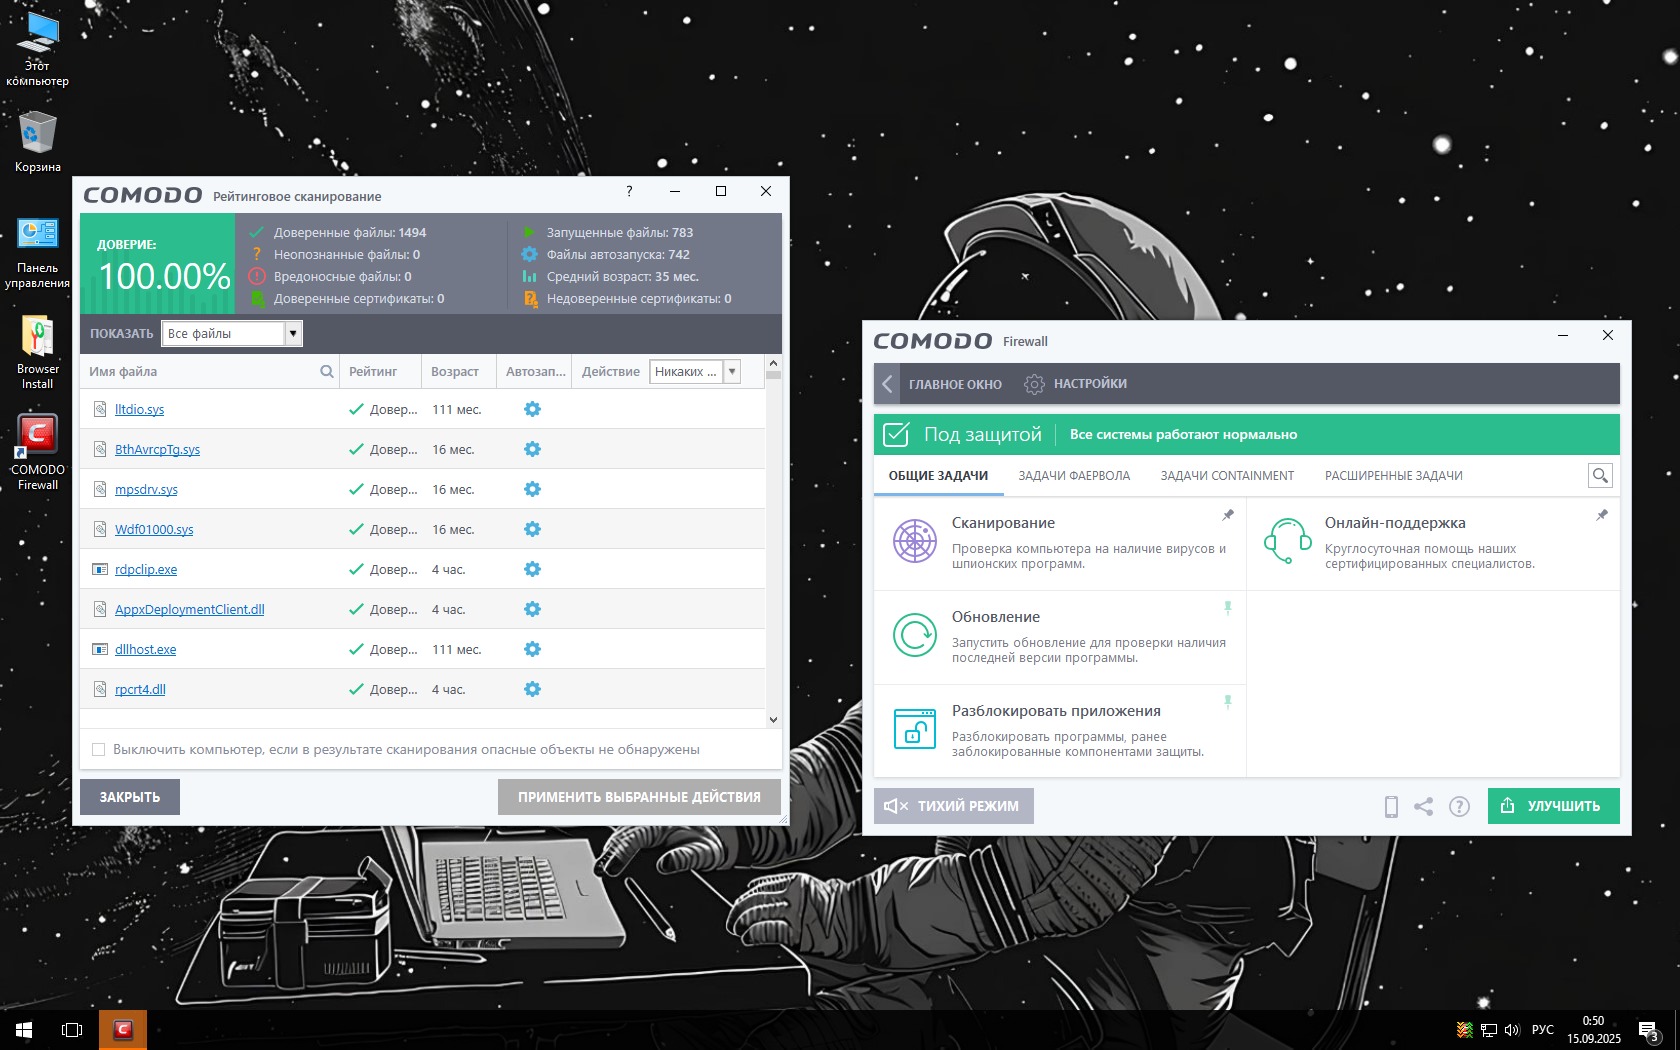Click the УЛУЧШИТЬ upgrade button
This screenshot has height=1050, width=1680.
pos(1553,806)
